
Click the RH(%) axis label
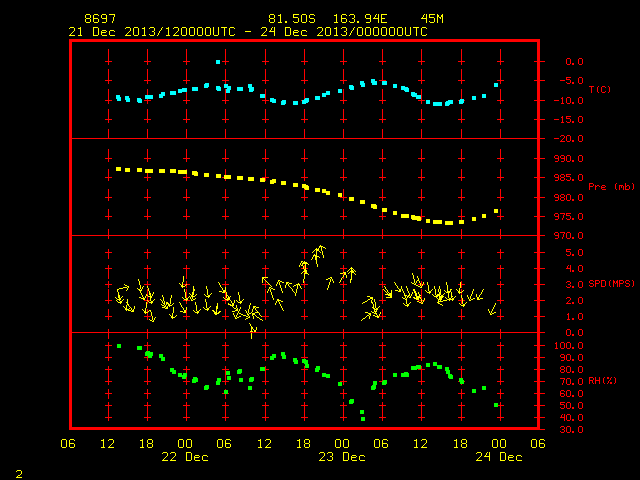pos(602,380)
